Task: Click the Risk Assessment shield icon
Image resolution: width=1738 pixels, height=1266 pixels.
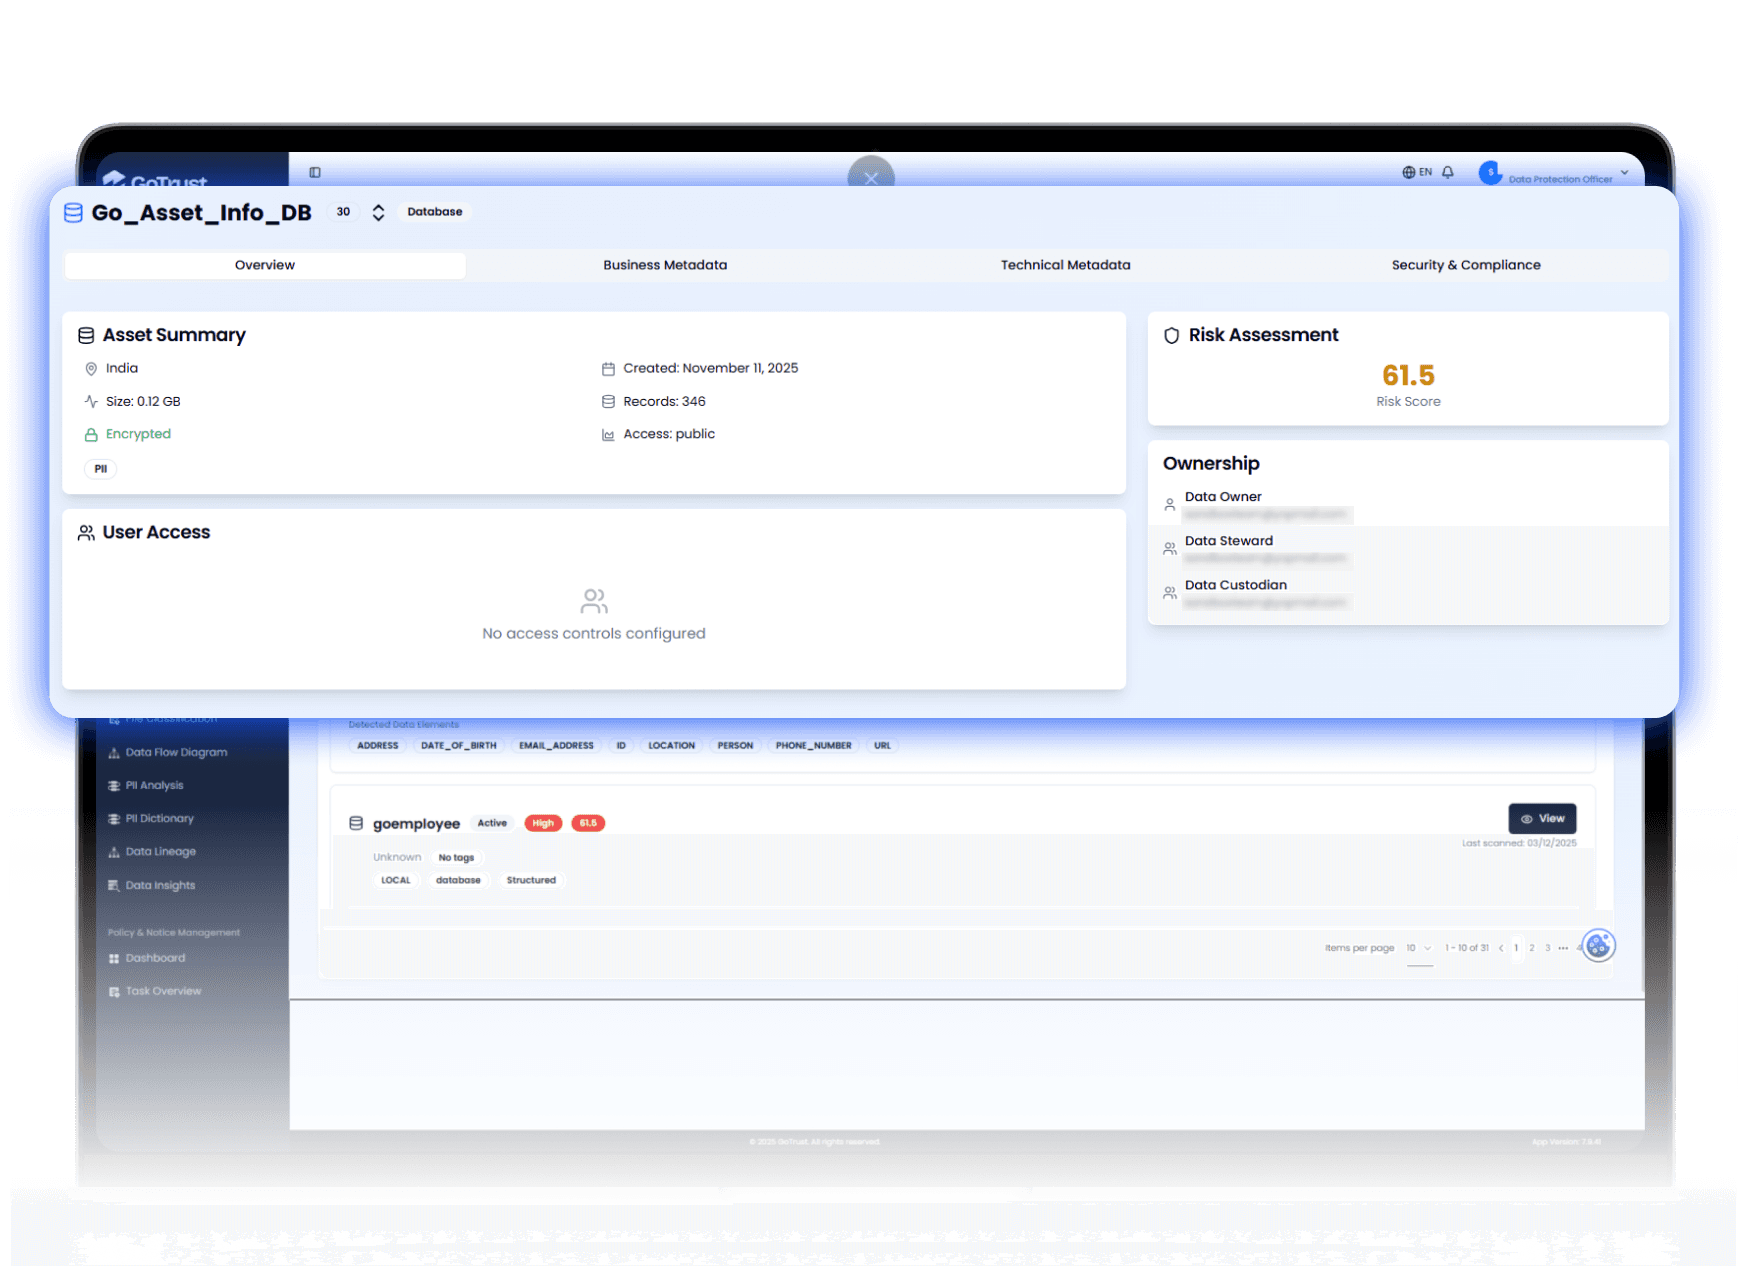Action: 1172,336
